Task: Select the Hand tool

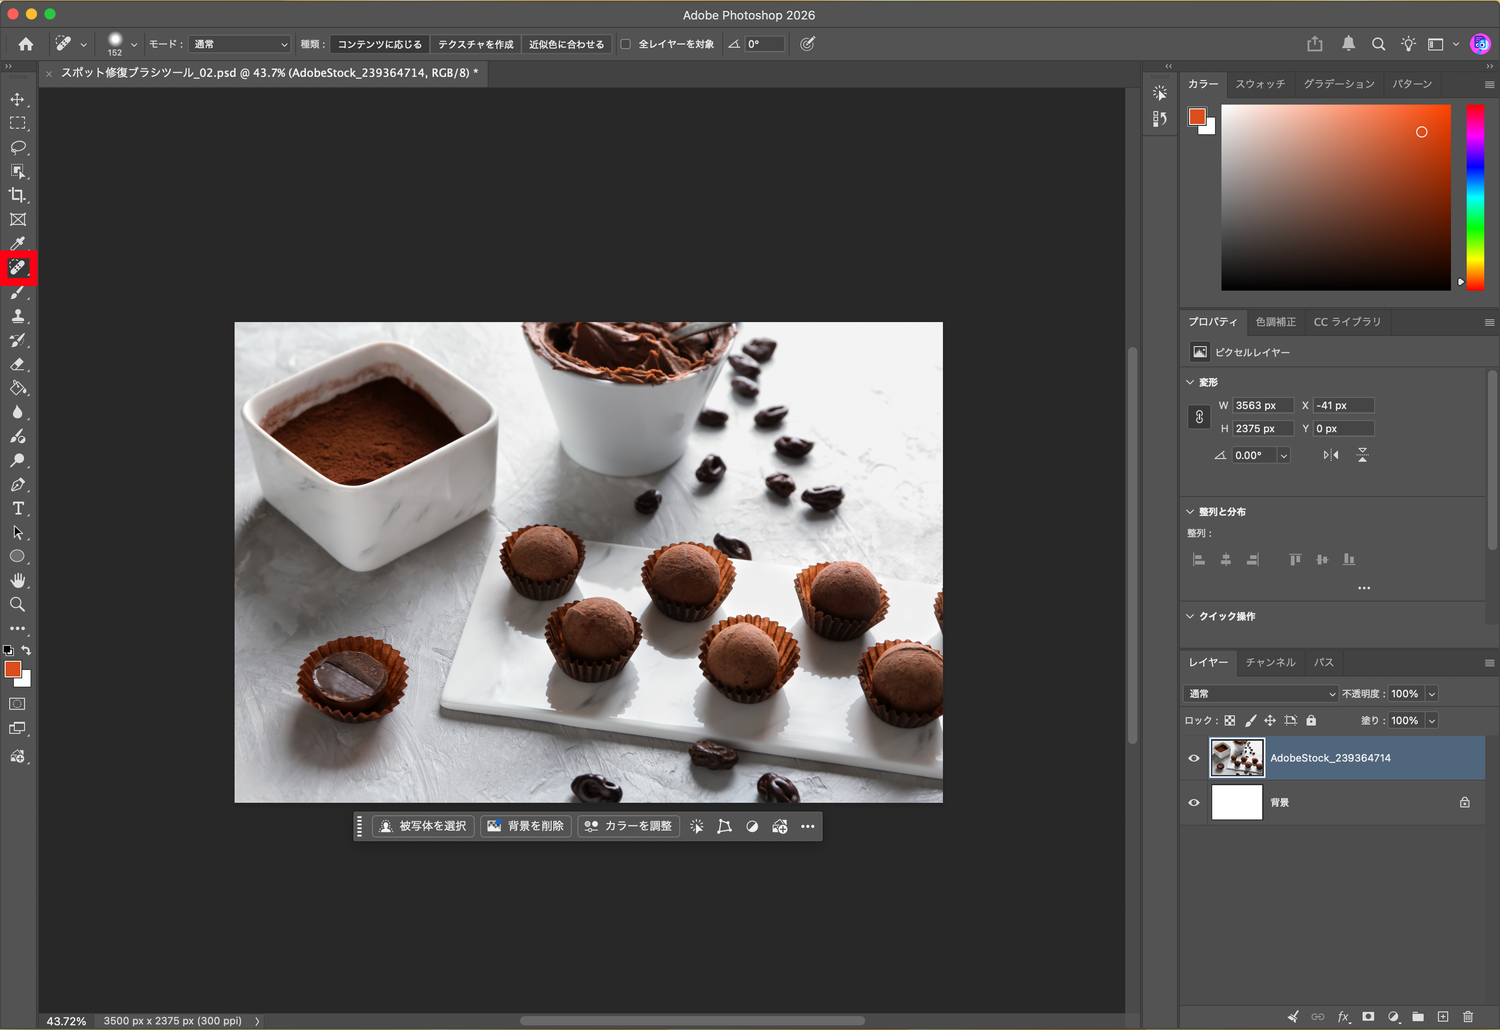Action: (18, 580)
